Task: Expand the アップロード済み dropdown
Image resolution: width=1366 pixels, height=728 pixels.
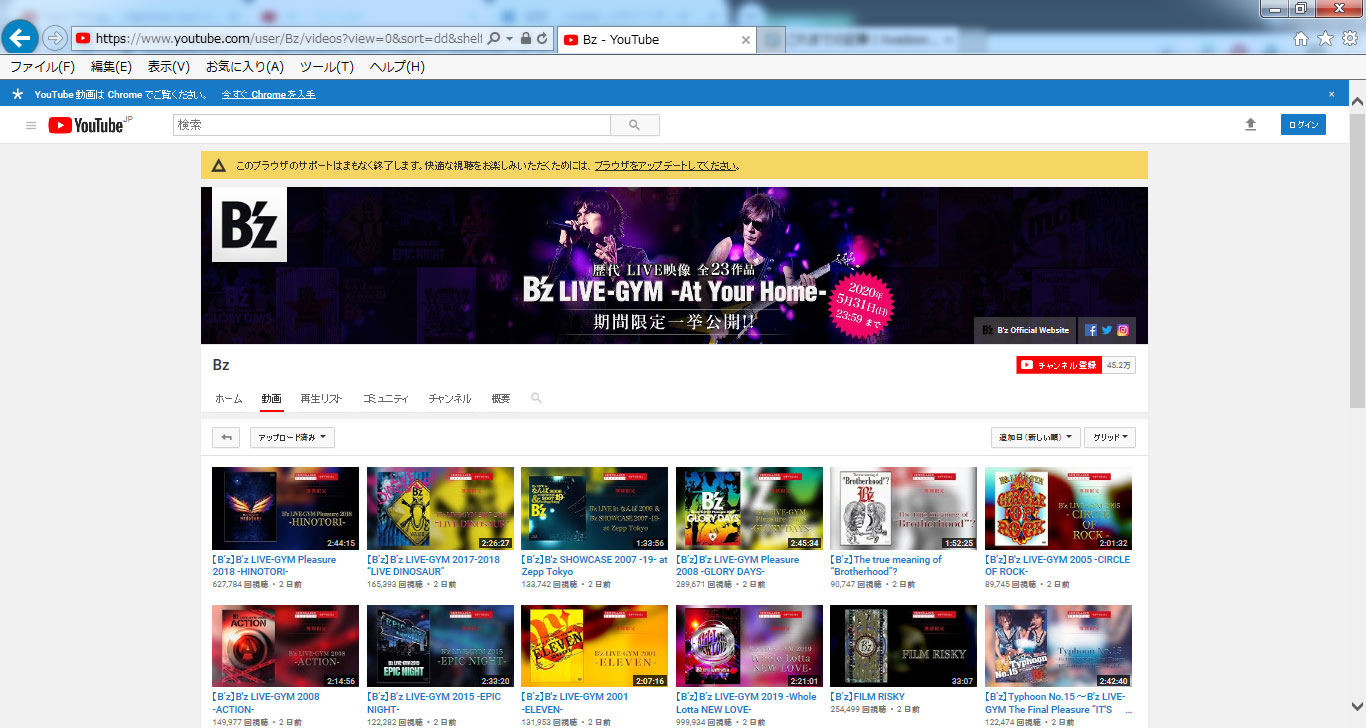Action: tap(292, 437)
